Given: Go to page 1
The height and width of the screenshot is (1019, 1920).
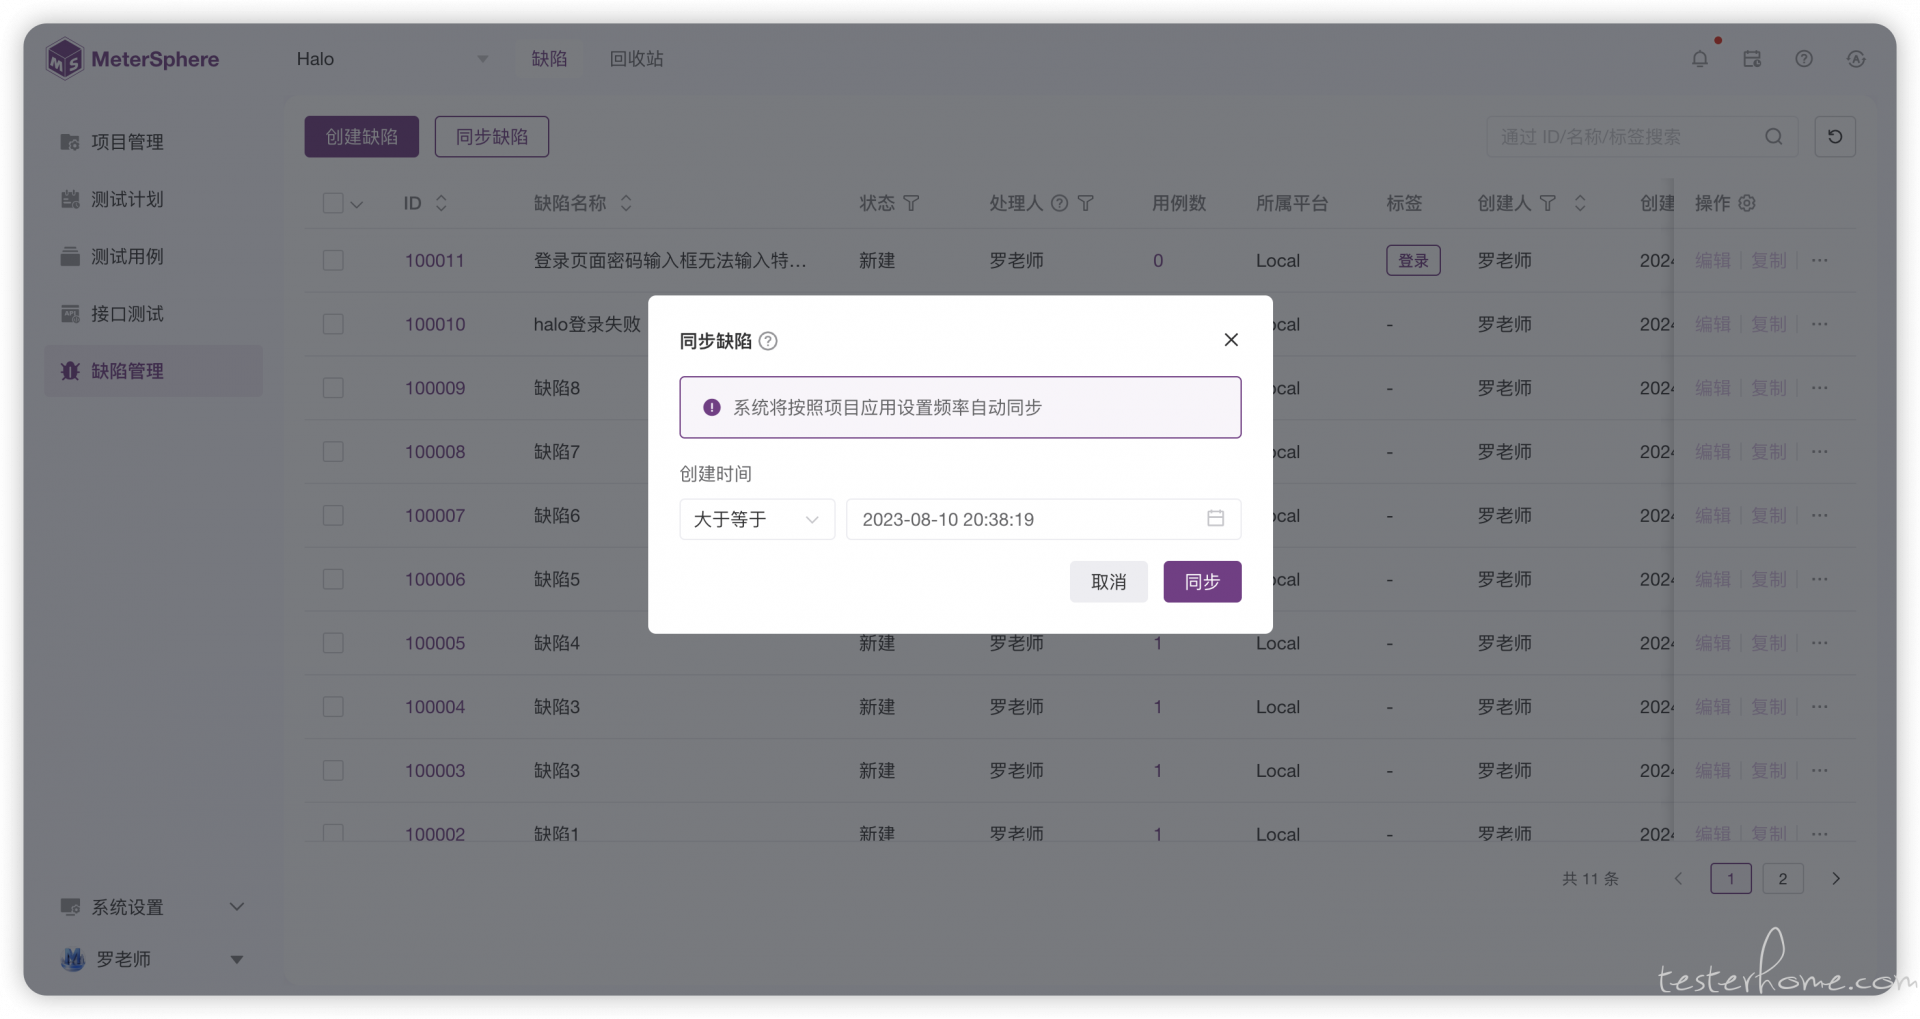Looking at the screenshot, I should [1730, 878].
